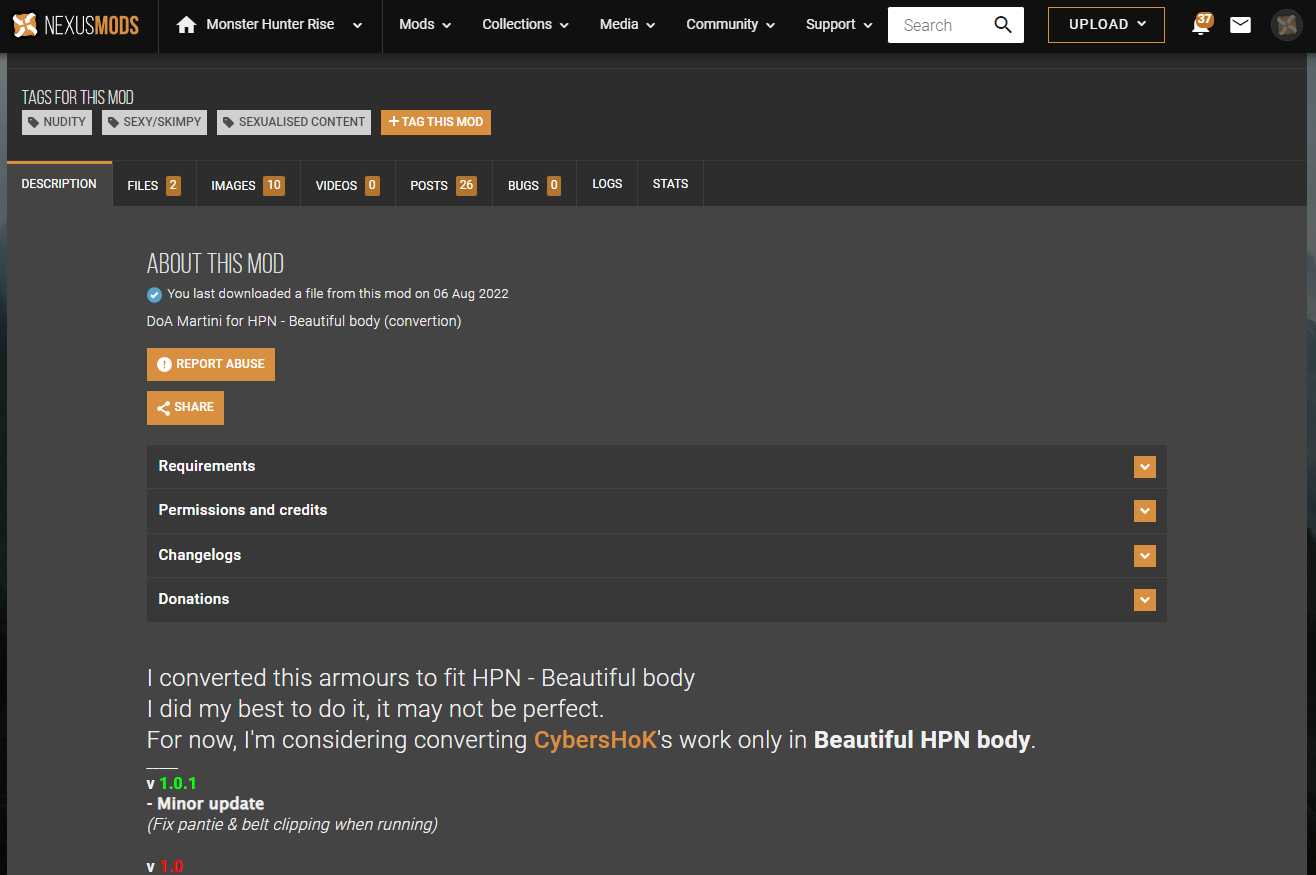The image size is (1316, 875).
Task: Click the NUDITY tag
Action: (57, 122)
